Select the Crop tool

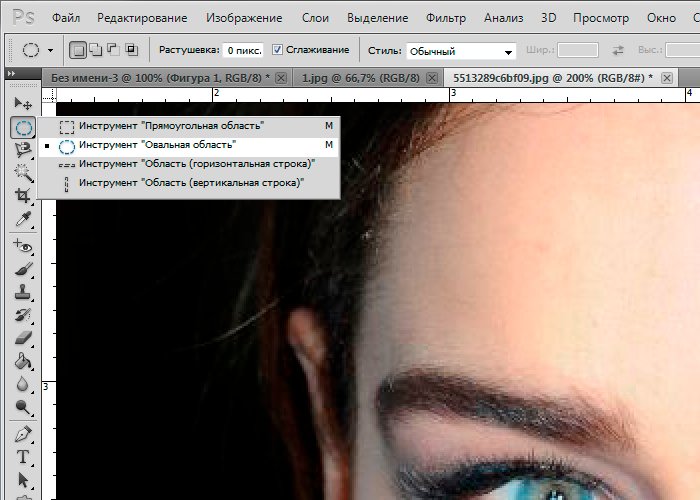tap(23, 196)
